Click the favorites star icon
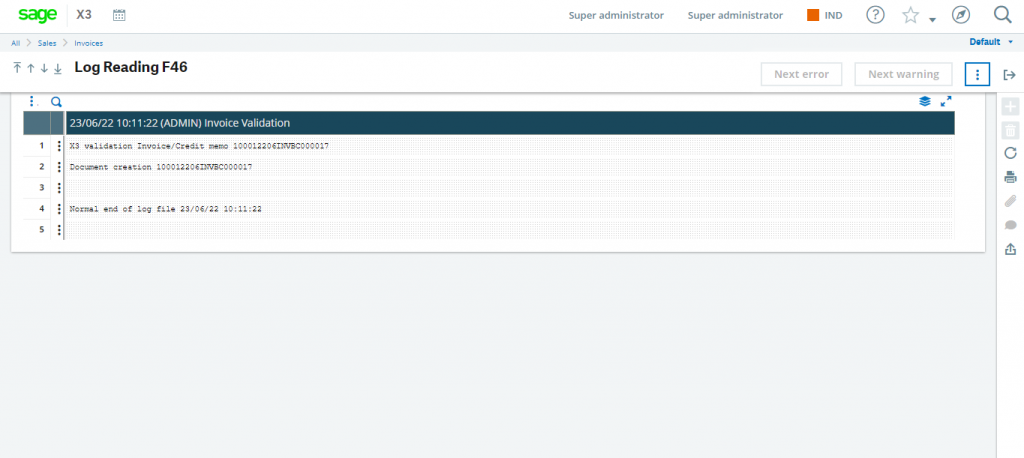Image resolution: width=1024 pixels, height=458 pixels. (910, 15)
